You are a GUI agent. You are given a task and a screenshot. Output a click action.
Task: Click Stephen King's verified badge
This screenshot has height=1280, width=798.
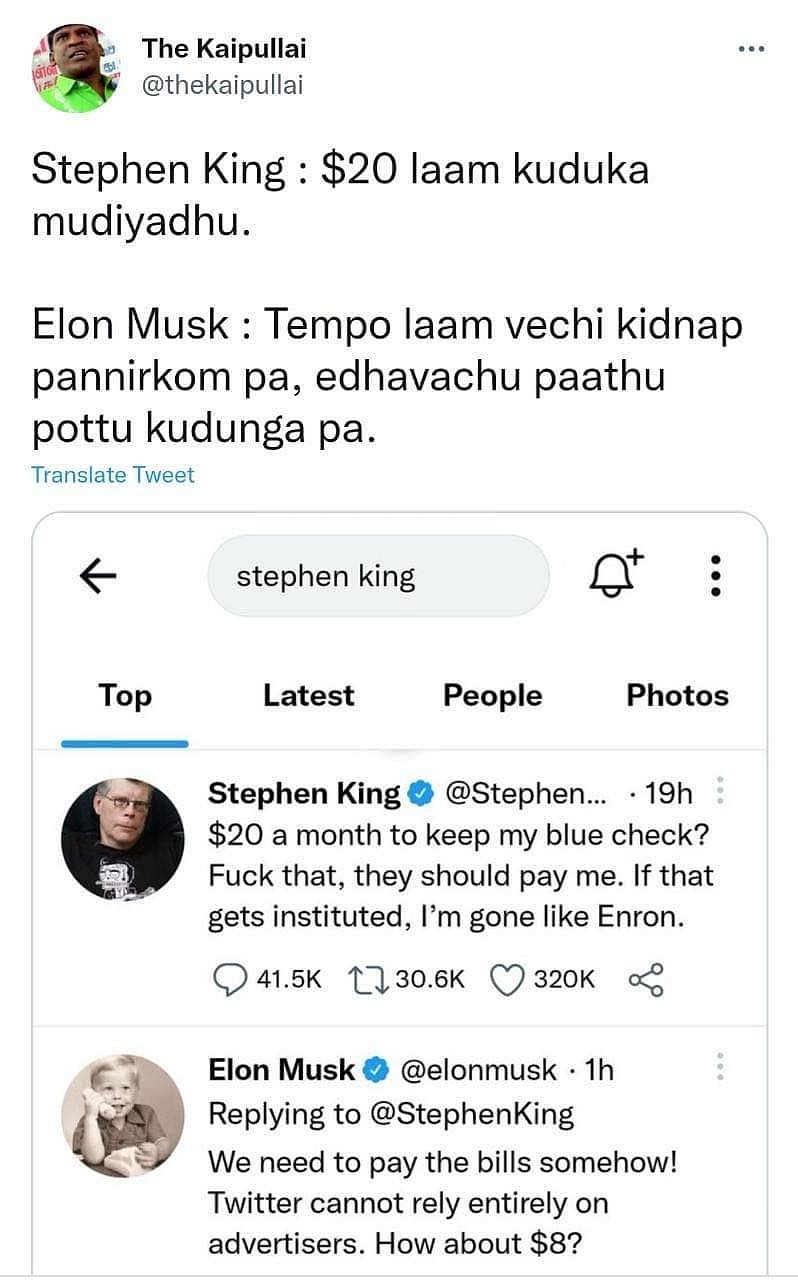(x=421, y=795)
